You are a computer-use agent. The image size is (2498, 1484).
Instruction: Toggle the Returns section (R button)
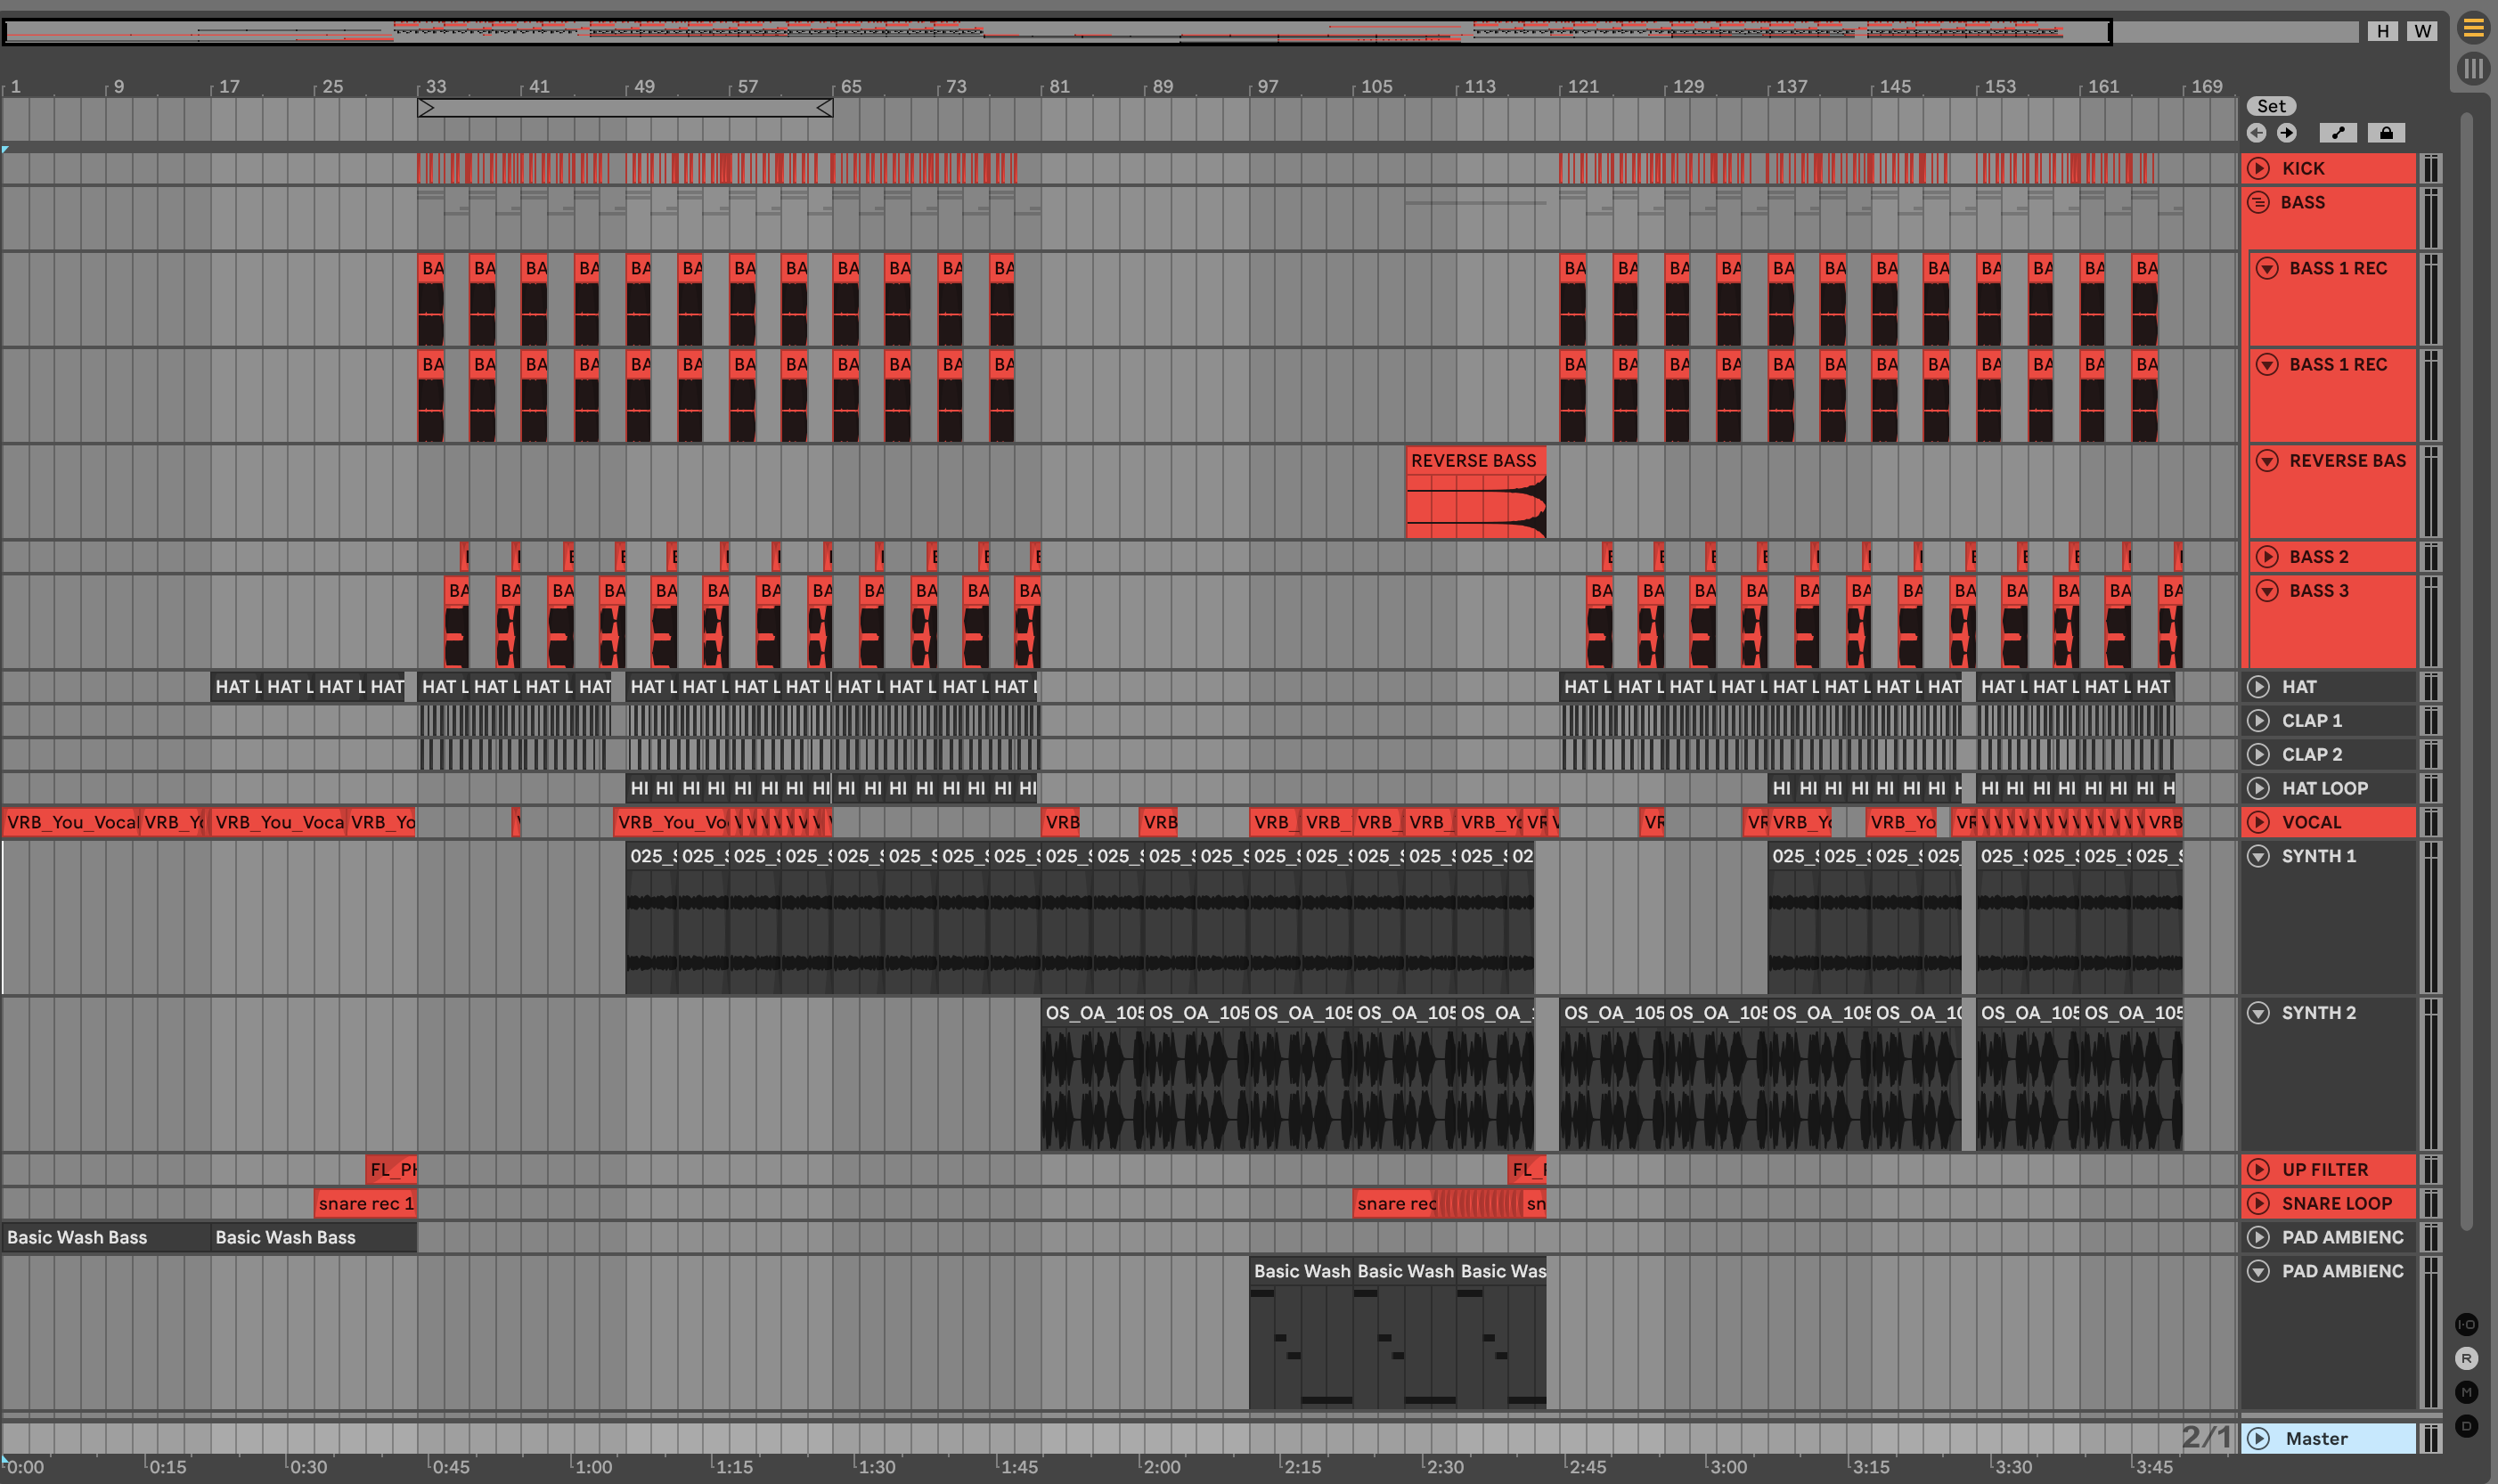tap(2466, 1359)
